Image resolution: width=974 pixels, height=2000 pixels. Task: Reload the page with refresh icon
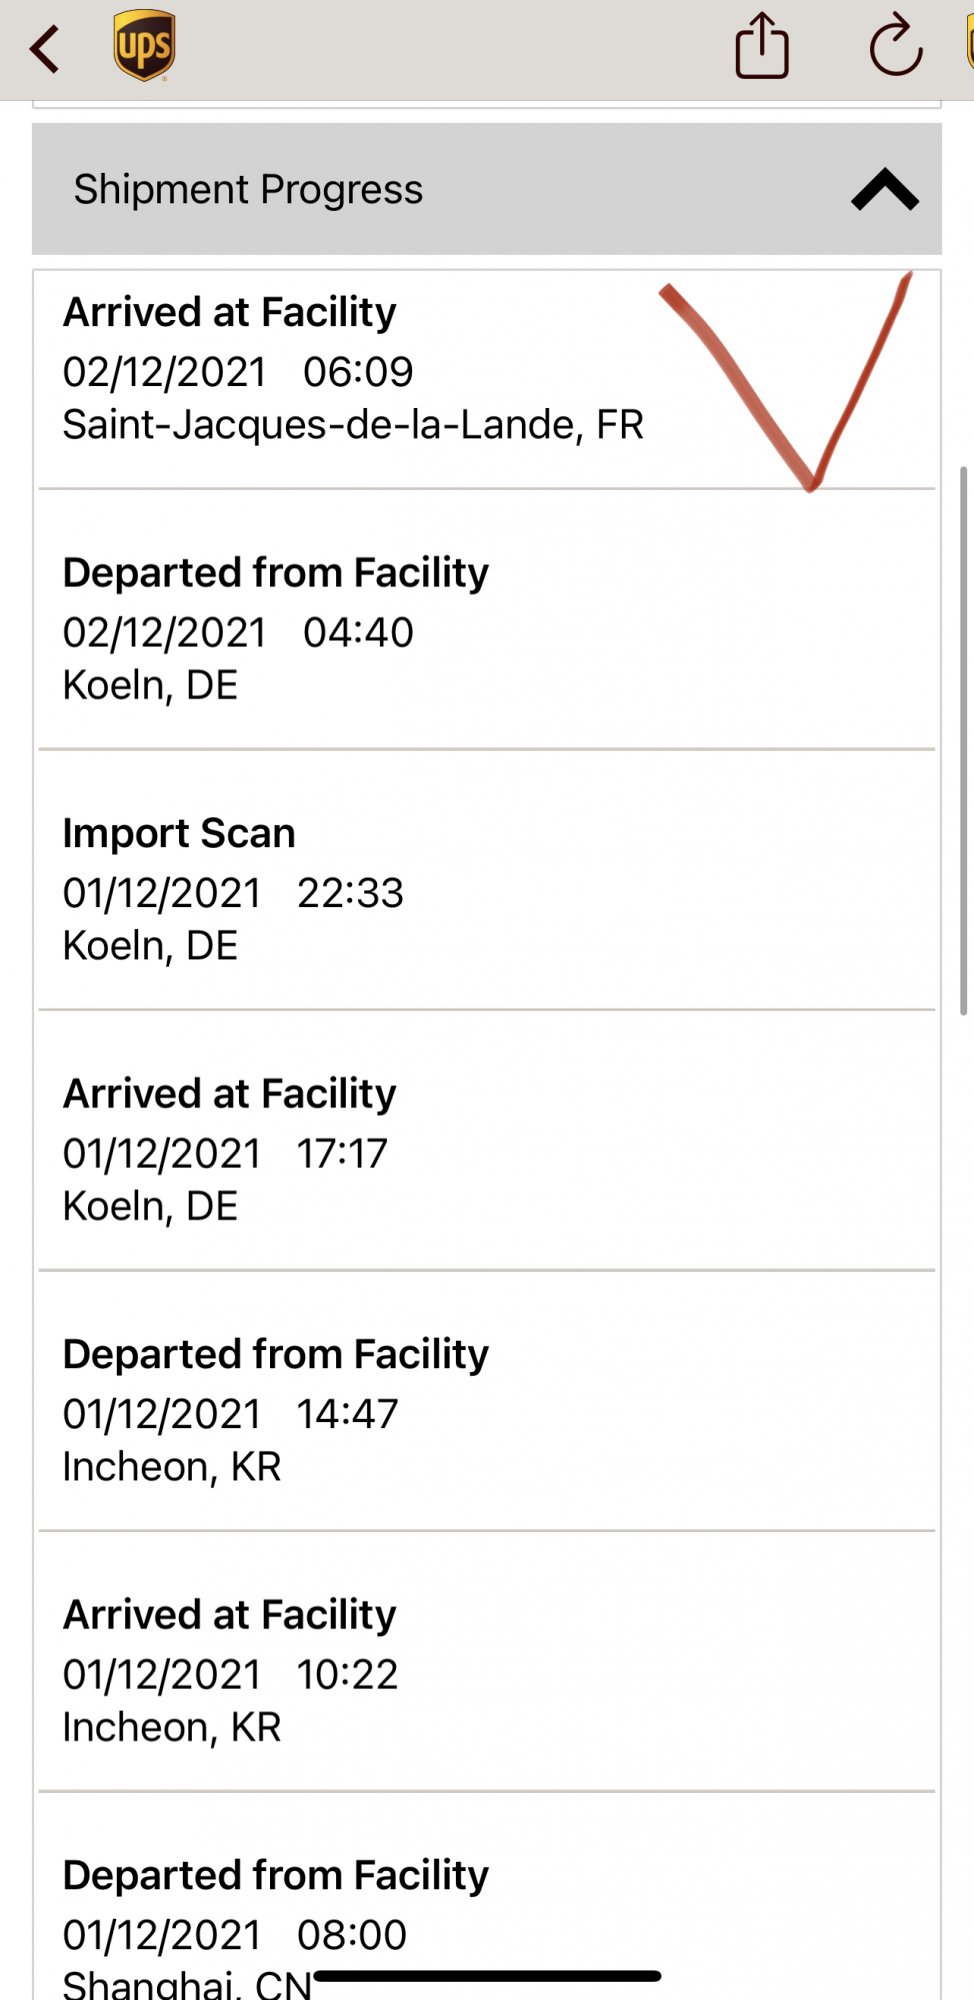click(x=895, y=46)
